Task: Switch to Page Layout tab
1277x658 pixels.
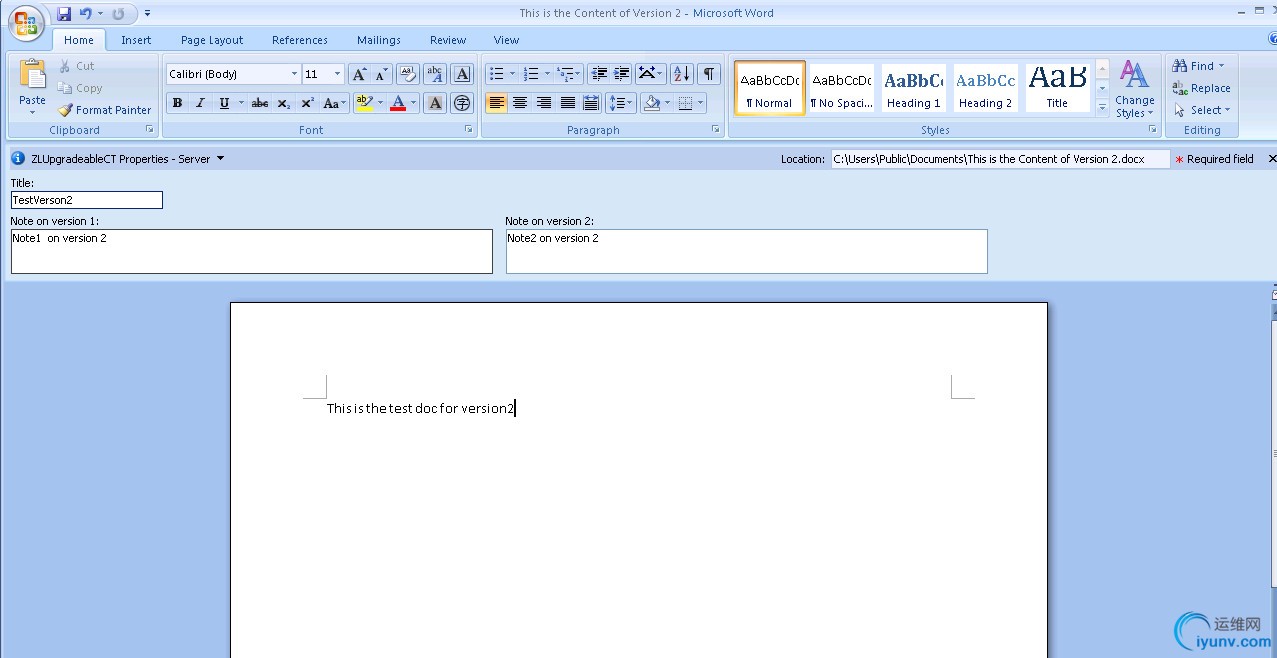Action: pyautogui.click(x=212, y=40)
